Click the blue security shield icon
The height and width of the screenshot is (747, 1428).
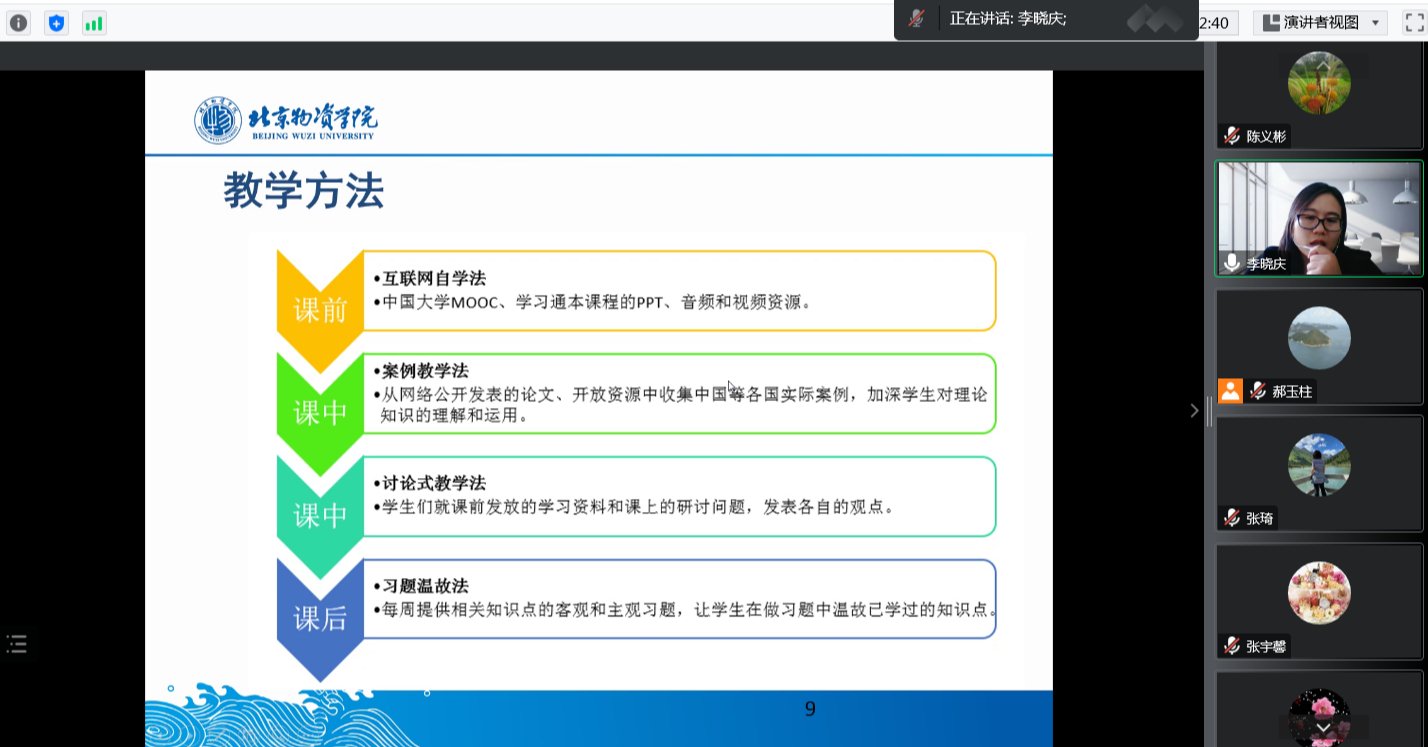[57, 23]
